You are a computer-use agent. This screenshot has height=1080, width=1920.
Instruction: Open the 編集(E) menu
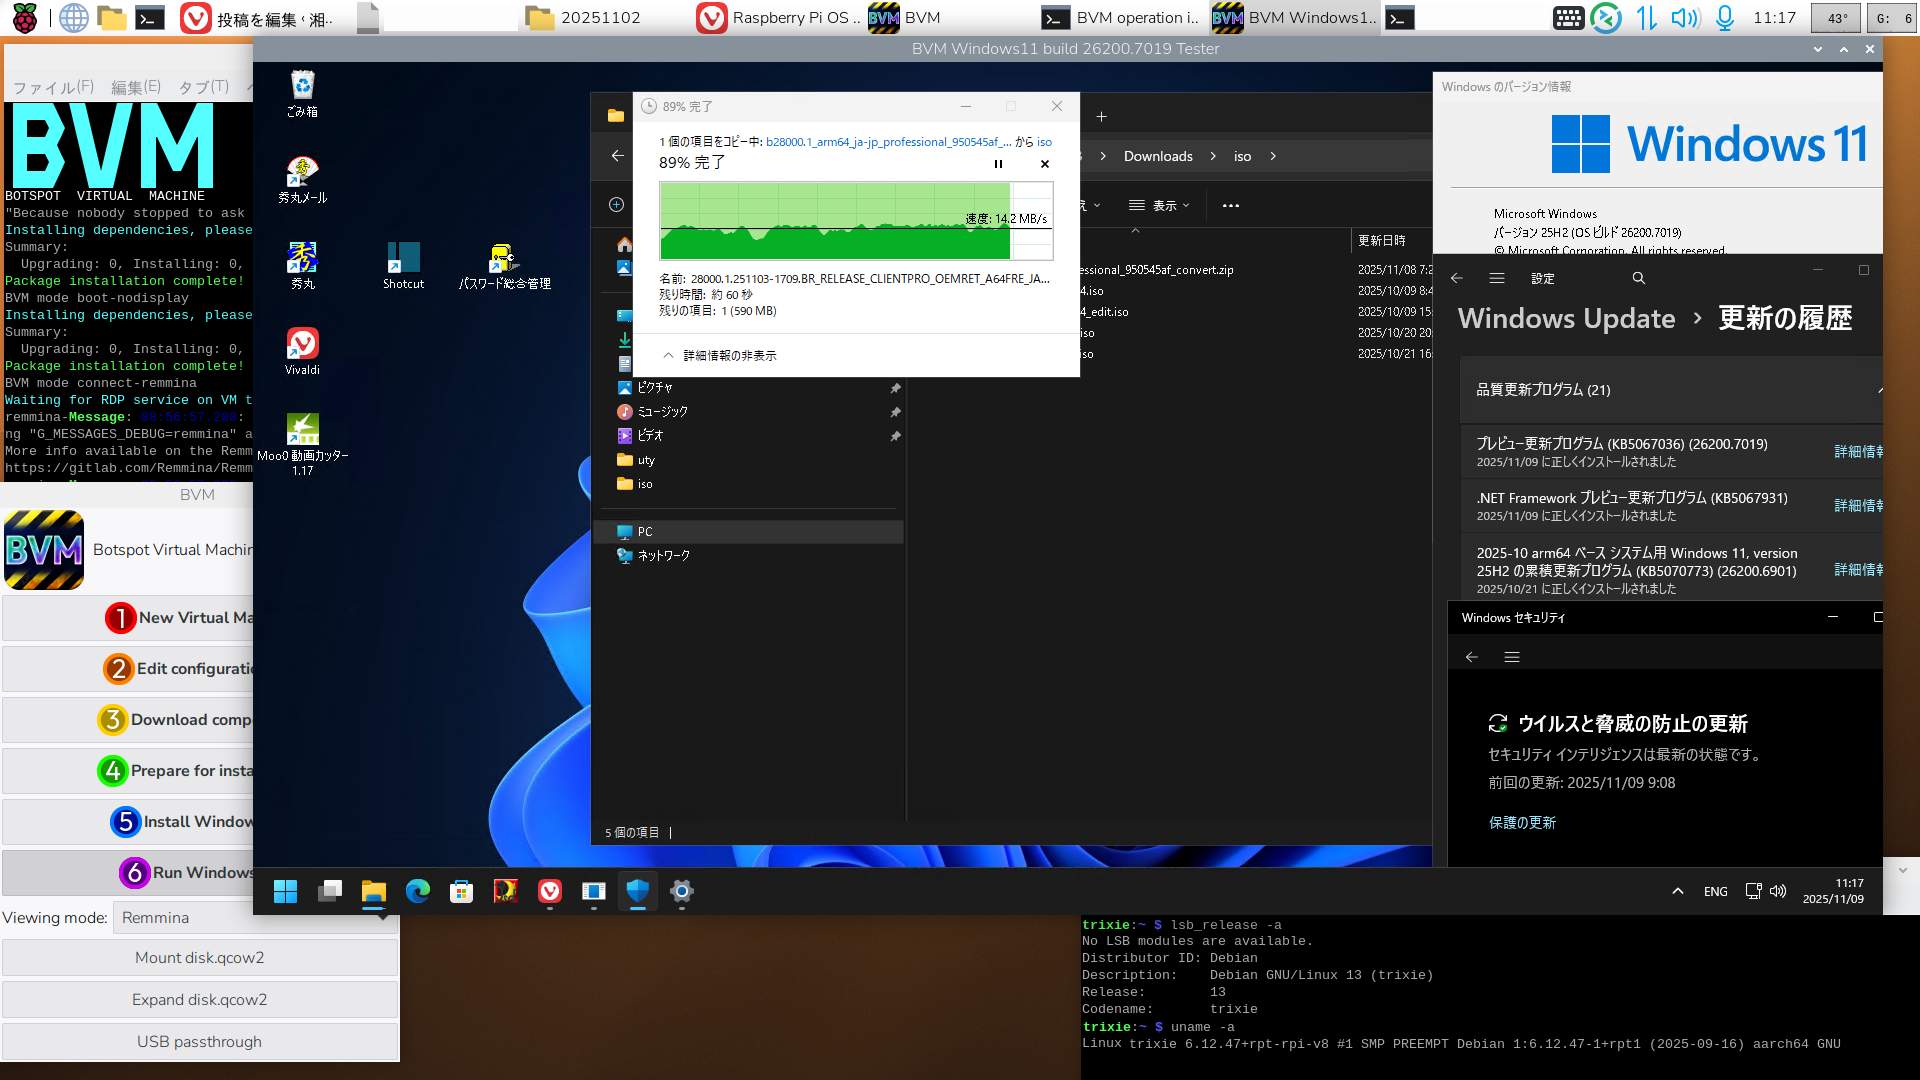point(135,87)
